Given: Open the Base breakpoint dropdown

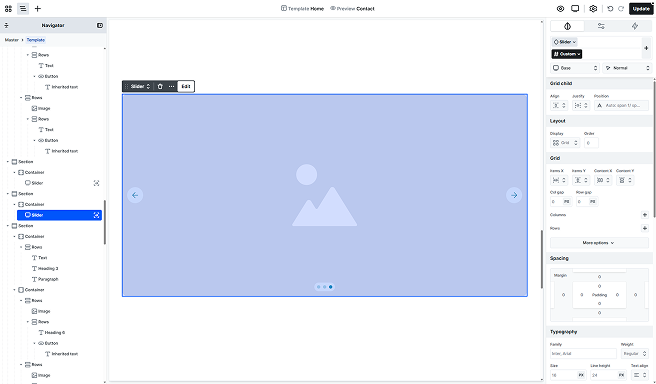Looking at the screenshot, I should coord(575,68).
